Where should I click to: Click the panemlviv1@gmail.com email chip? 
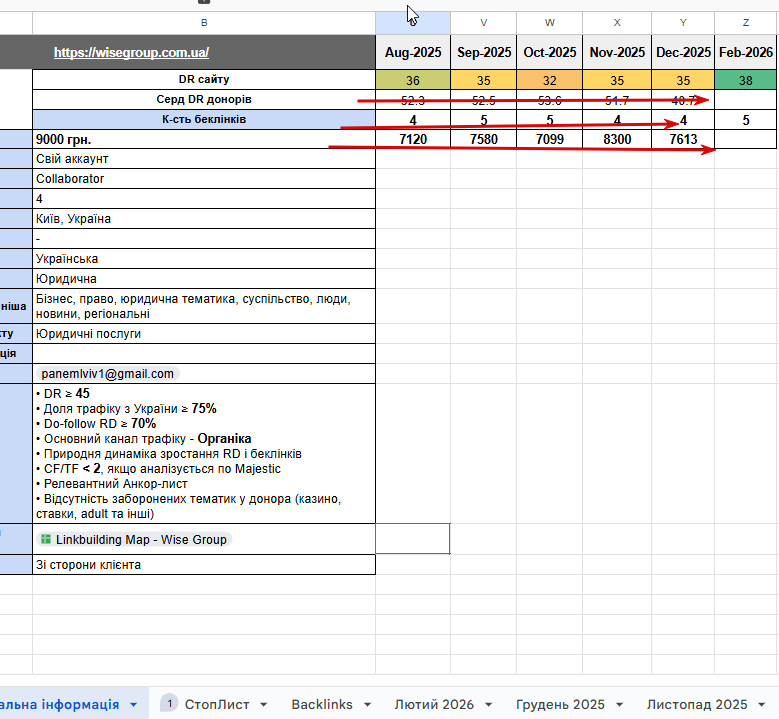tap(108, 374)
